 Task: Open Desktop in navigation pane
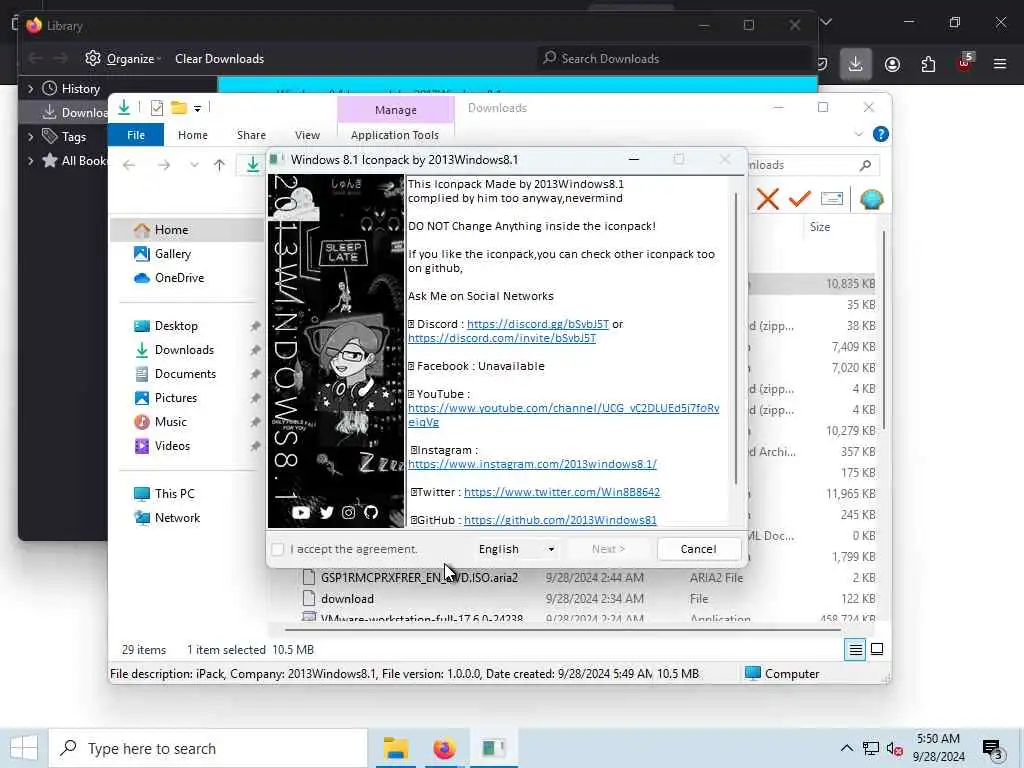click(176, 326)
